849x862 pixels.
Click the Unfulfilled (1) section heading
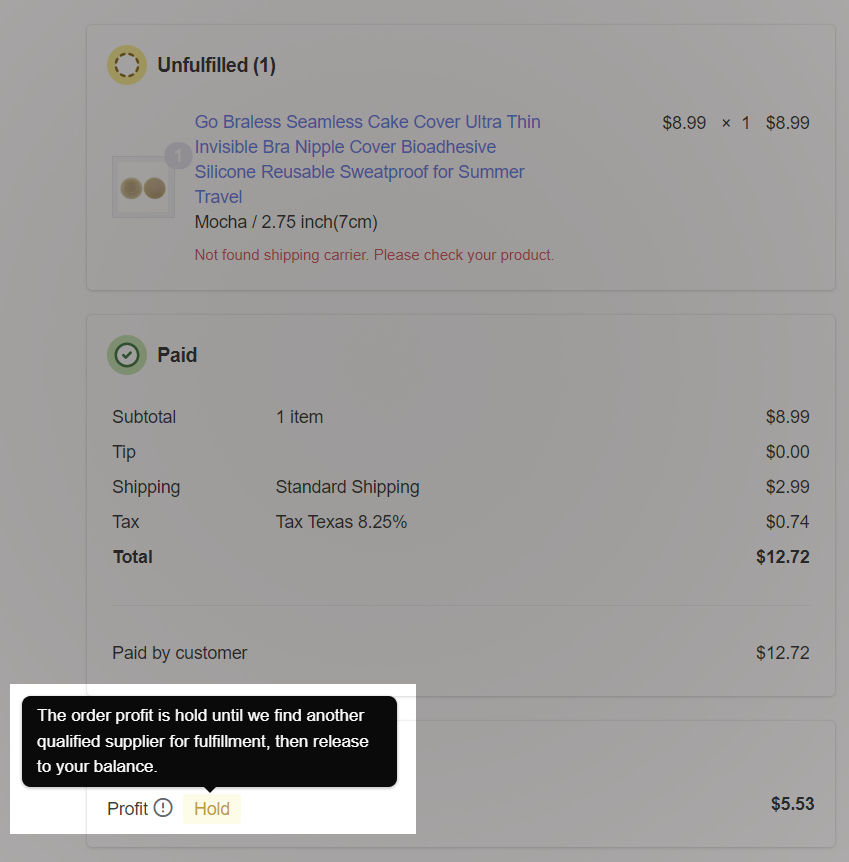pyautogui.click(x=216, y=65)
